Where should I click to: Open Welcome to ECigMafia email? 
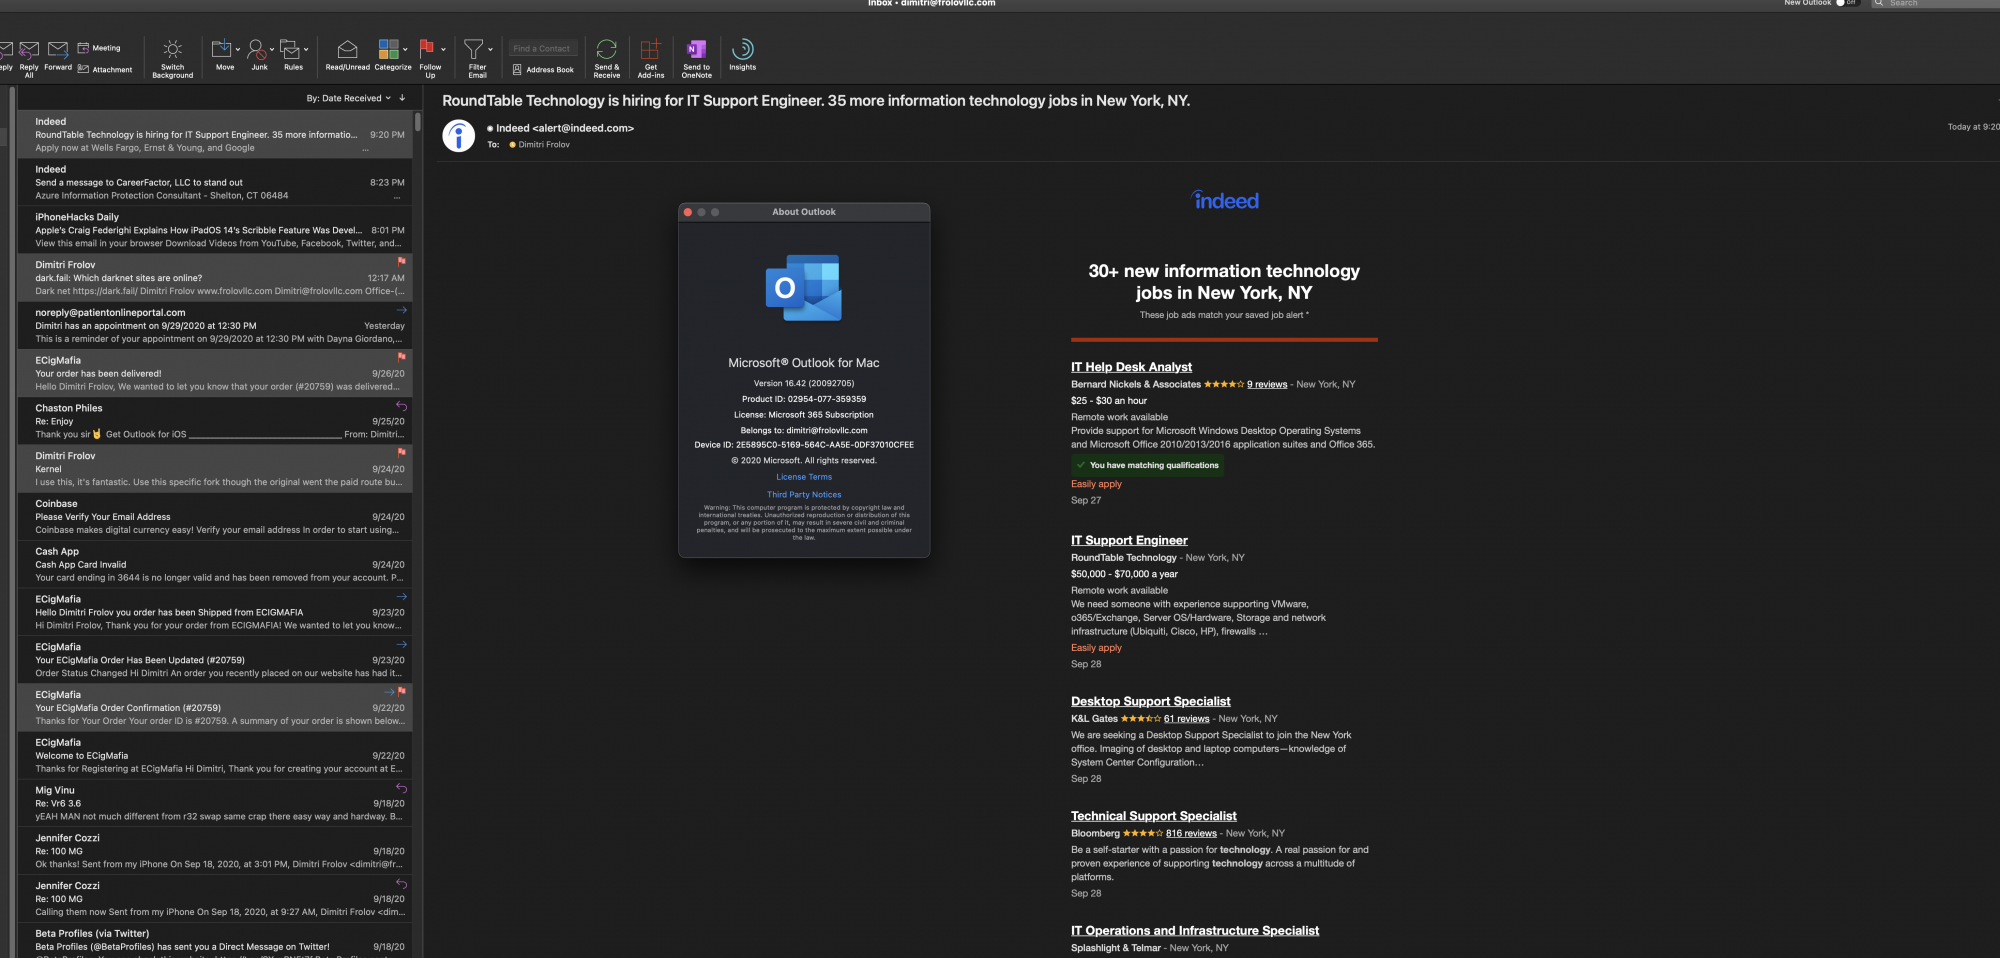pyautogui.click(x=215, y=755)
